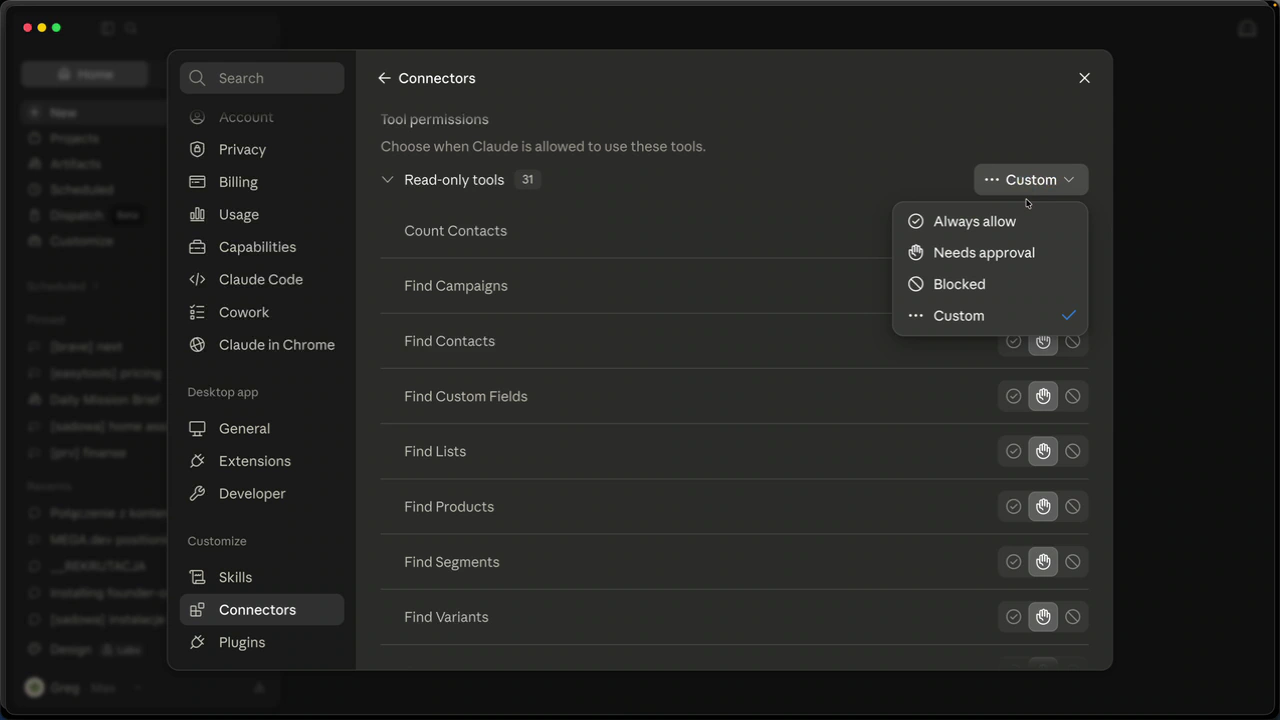1280x720 pixels.
Task: Click the General monitor icon
Action: point(197,429)
